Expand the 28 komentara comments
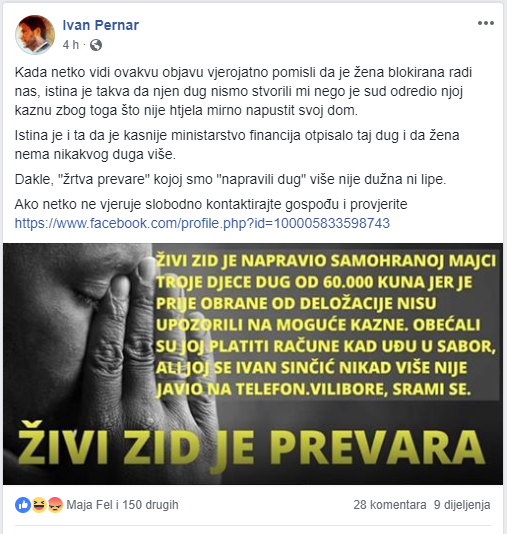 click(x=390, y=505)
